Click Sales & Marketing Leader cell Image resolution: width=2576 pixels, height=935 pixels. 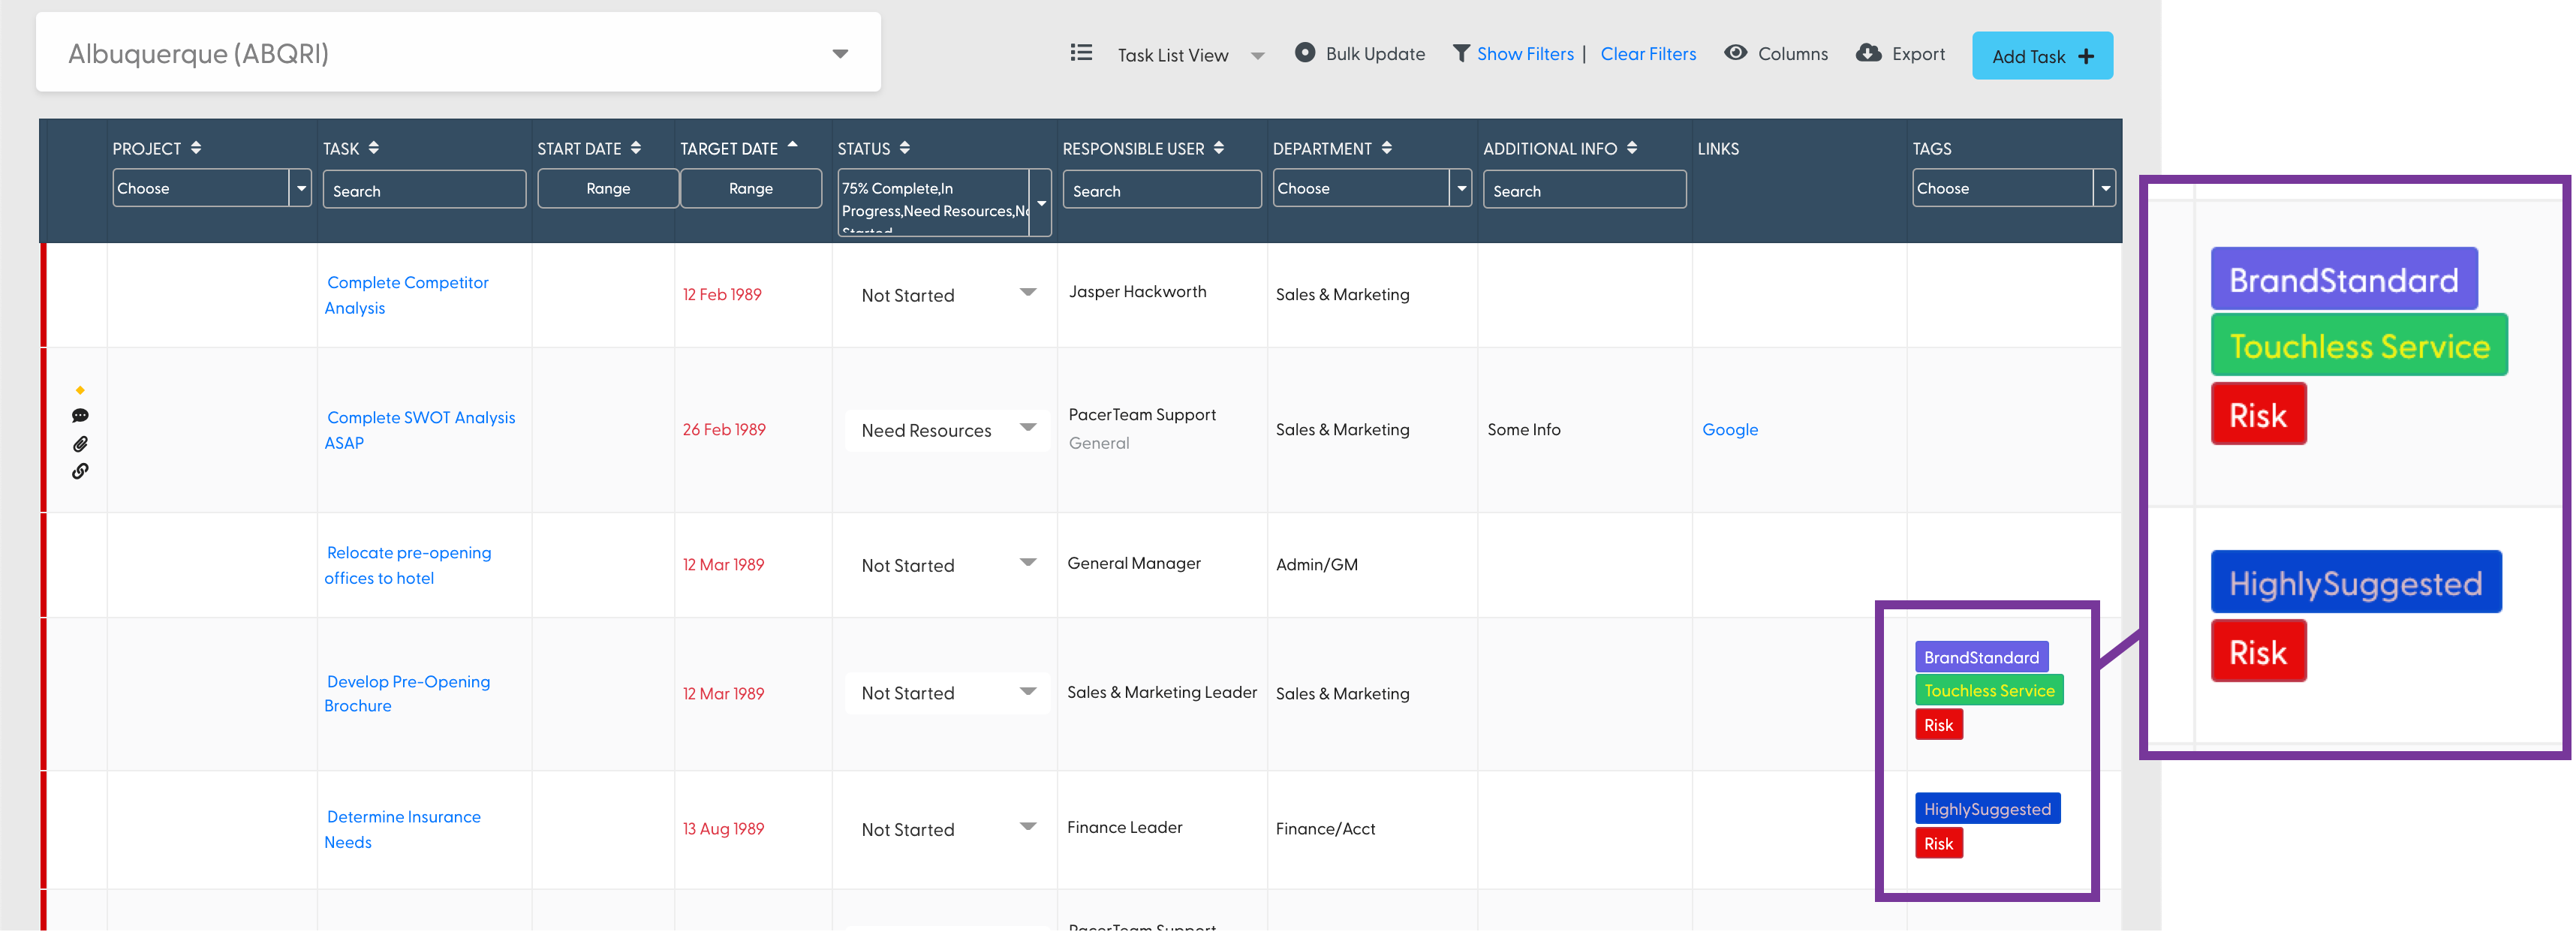tap(1161, 692)
